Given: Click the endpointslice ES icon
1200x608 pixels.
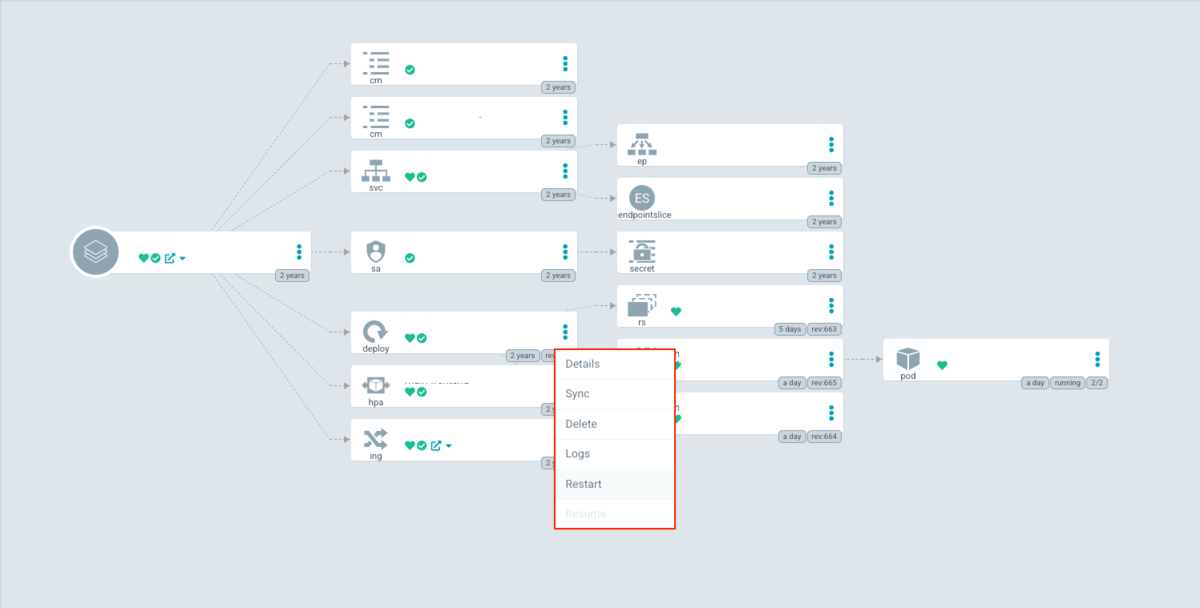Looking at the screenshot, I should [642, 197].
